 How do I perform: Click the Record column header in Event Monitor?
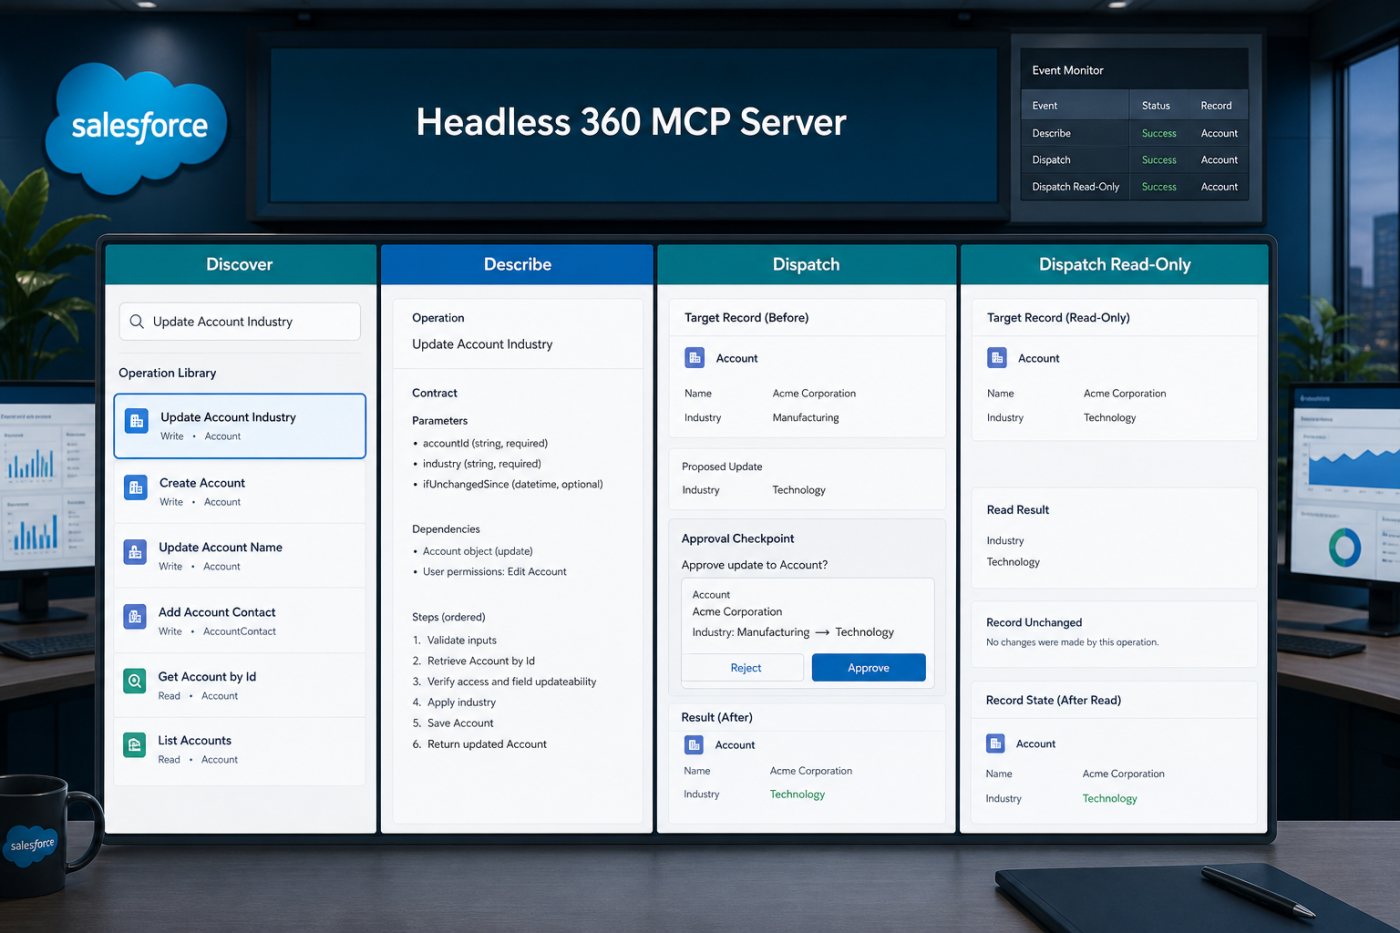1216,105
